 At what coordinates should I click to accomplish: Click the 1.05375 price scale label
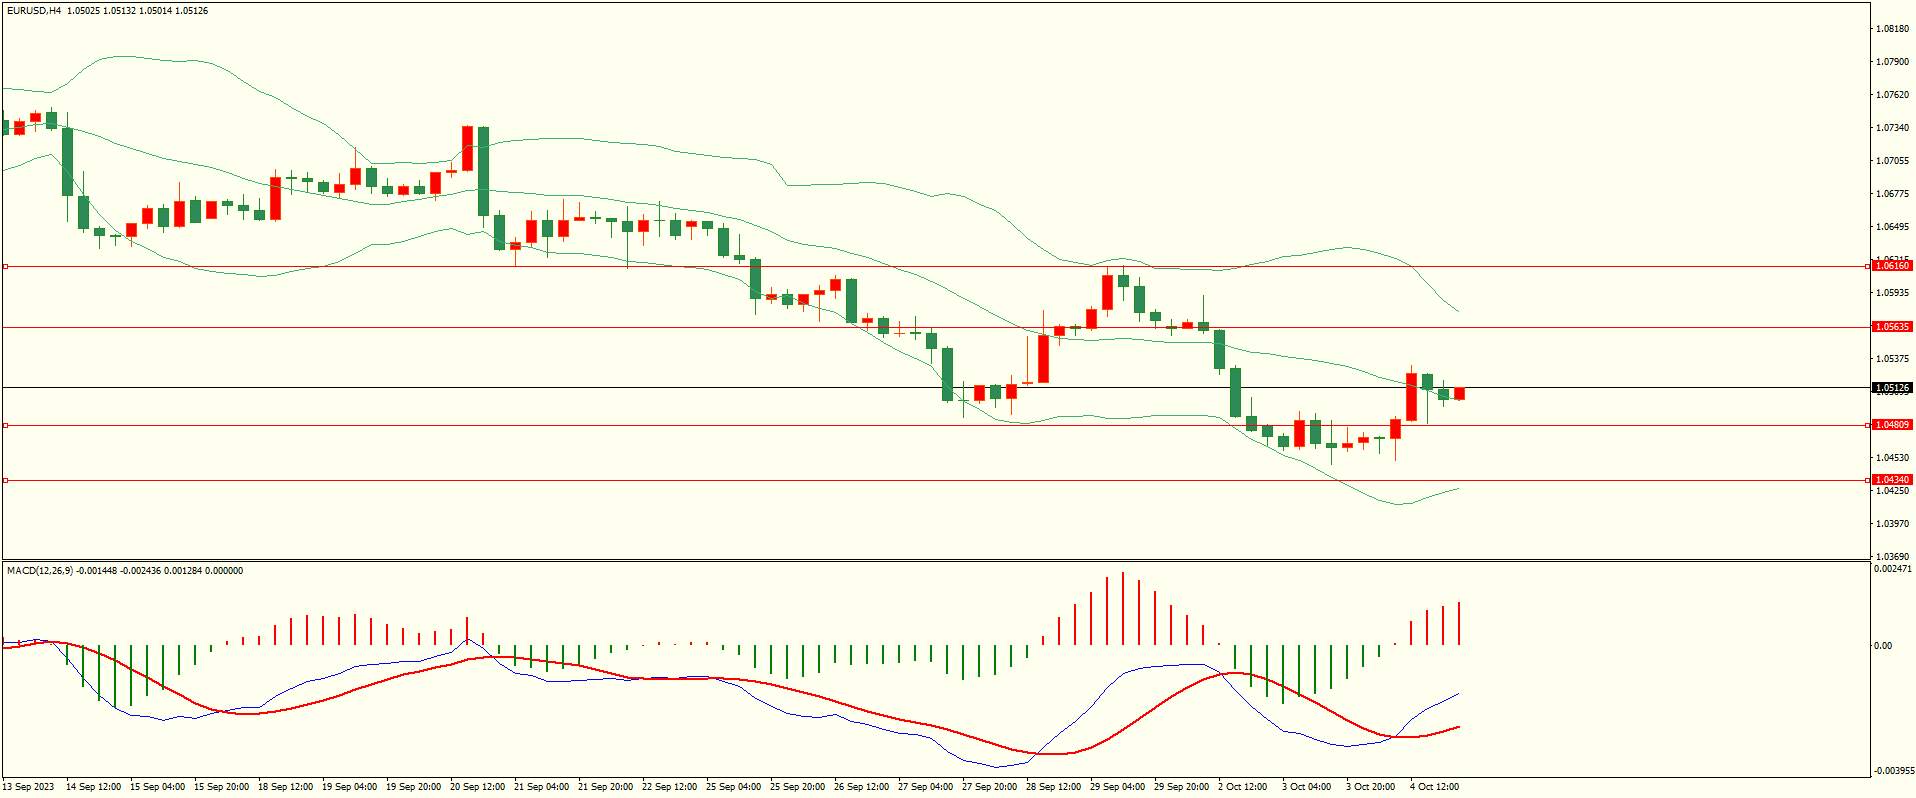pyautogui.click(x=1892, y=359)
